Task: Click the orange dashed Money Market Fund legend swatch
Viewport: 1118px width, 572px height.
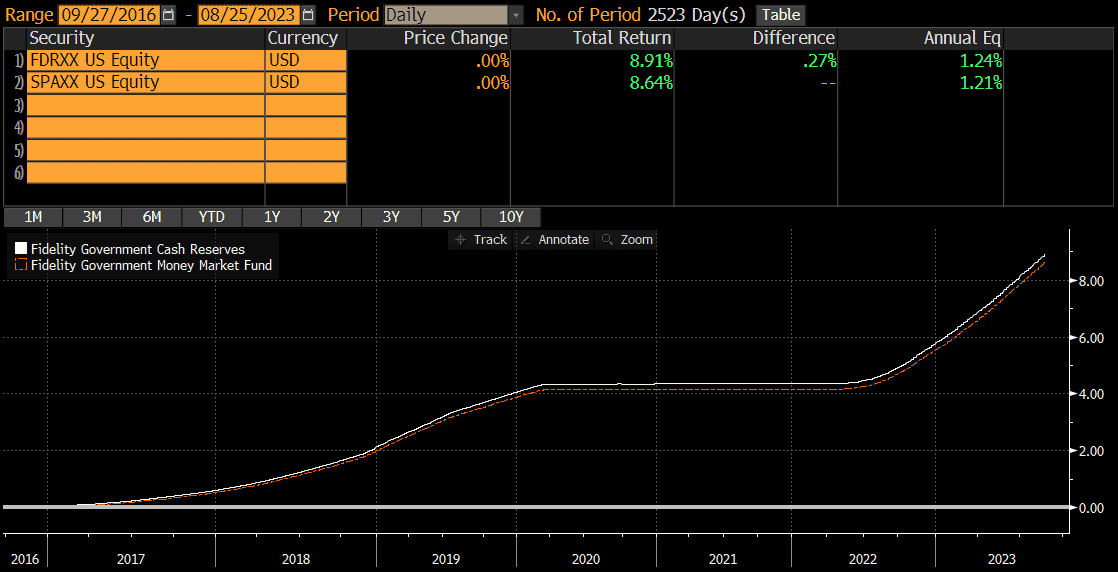Action: coord(20,266)
